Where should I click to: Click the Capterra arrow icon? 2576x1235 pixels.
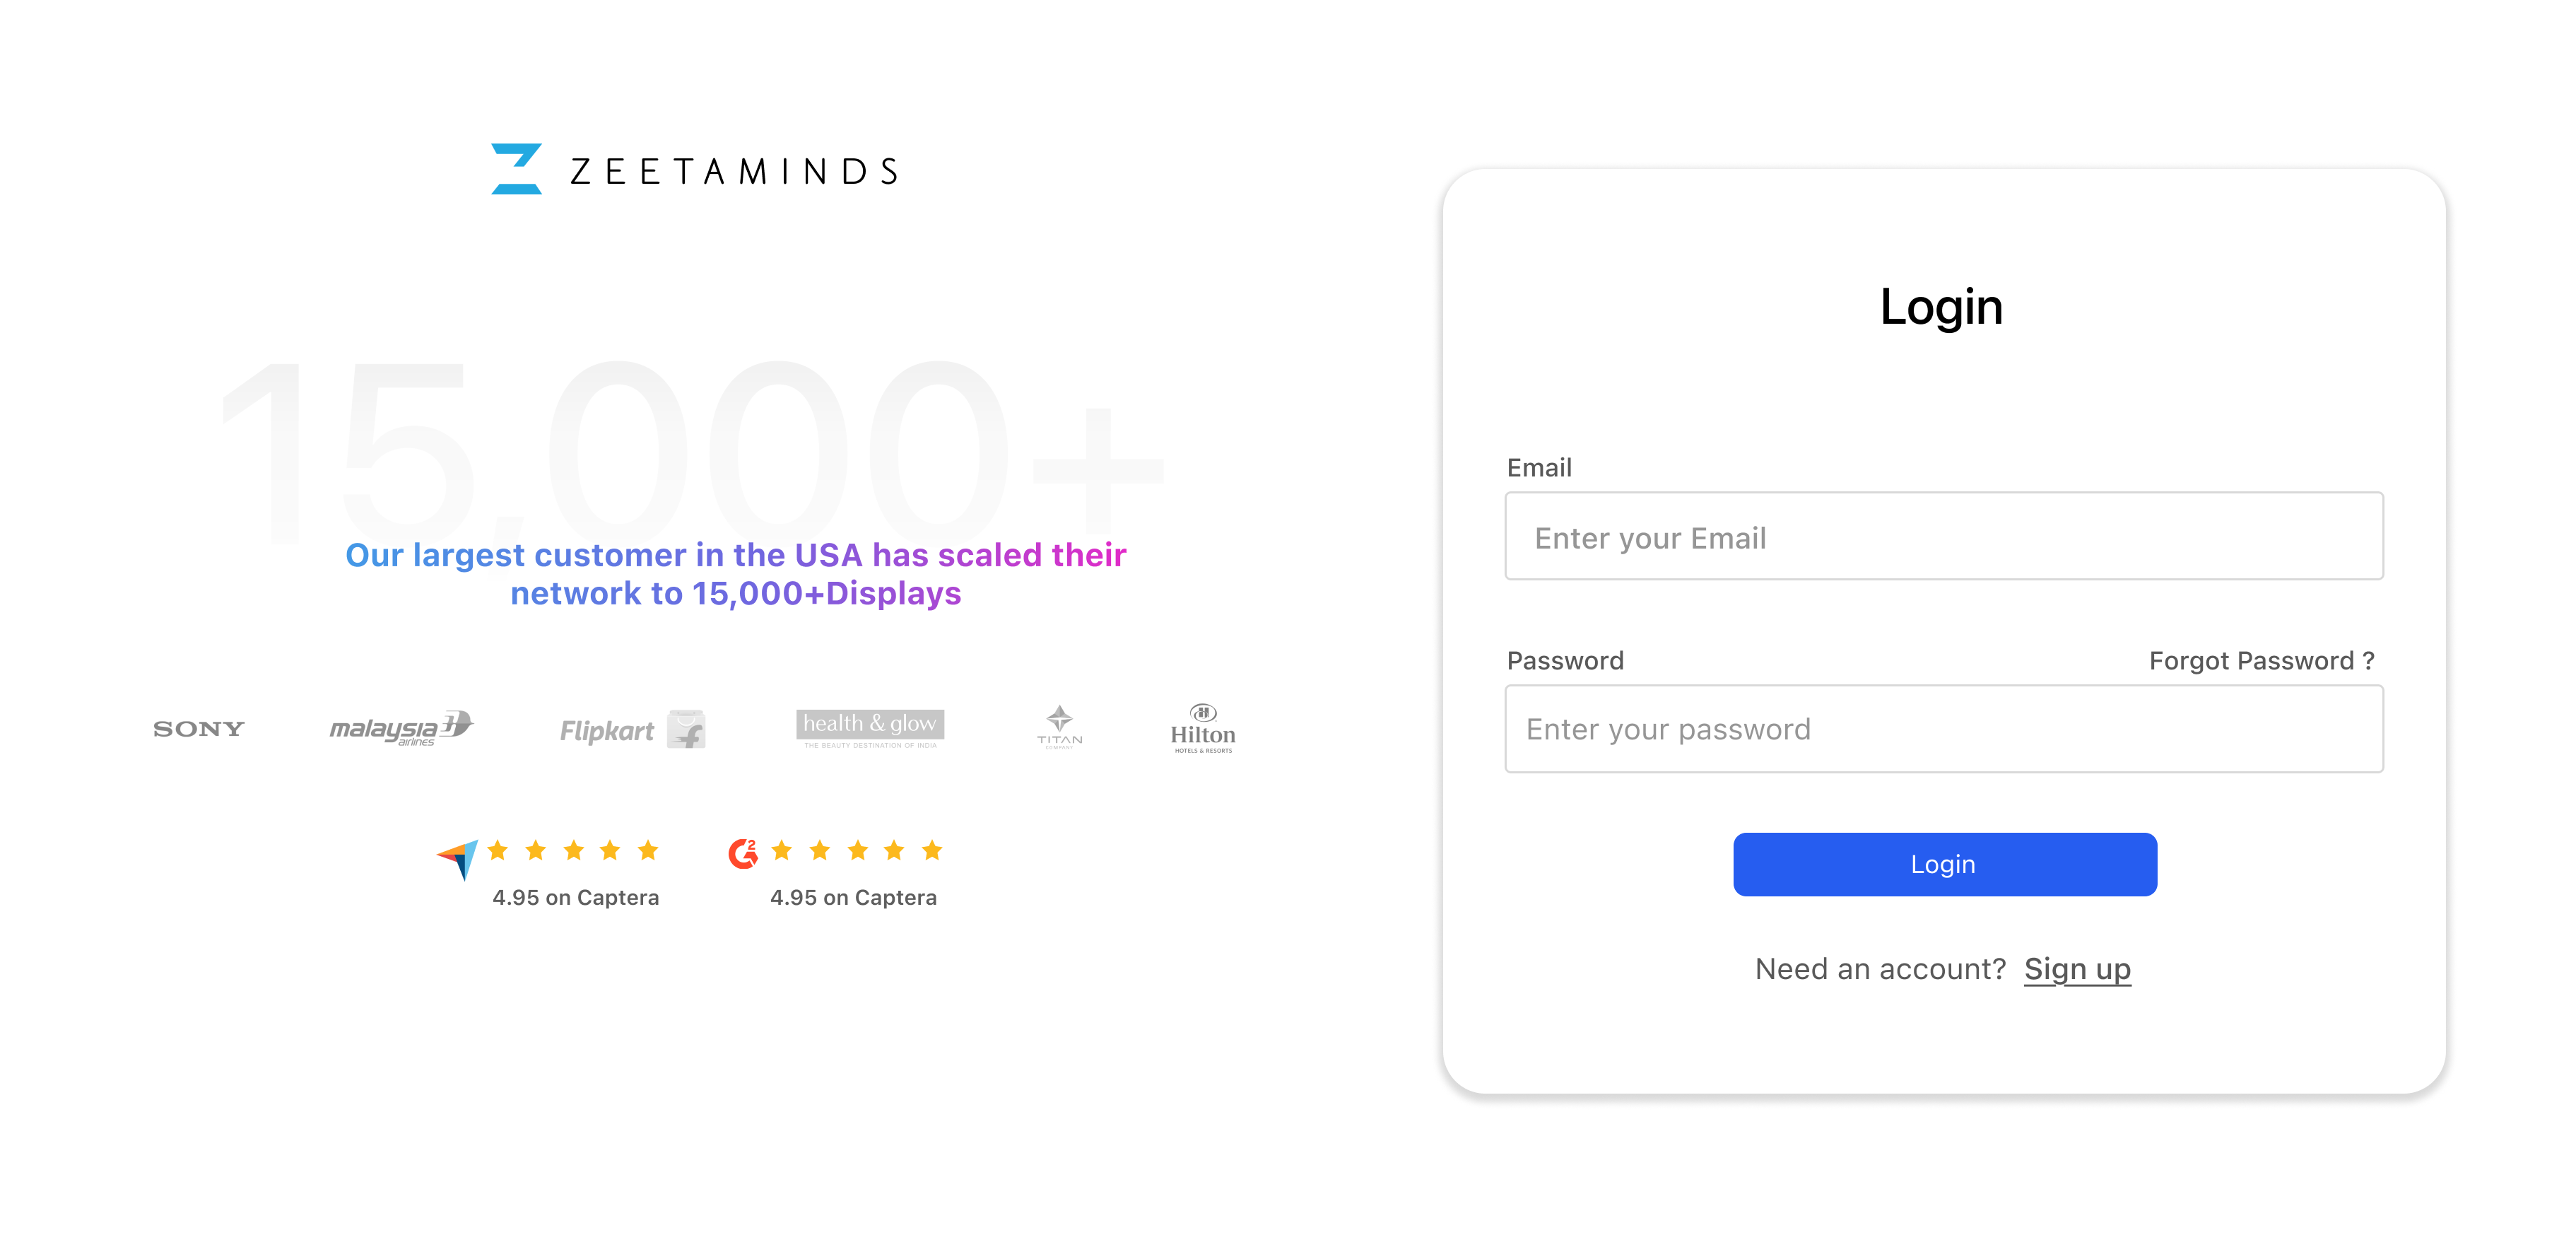pyautogui.click(x=458, y=858)
